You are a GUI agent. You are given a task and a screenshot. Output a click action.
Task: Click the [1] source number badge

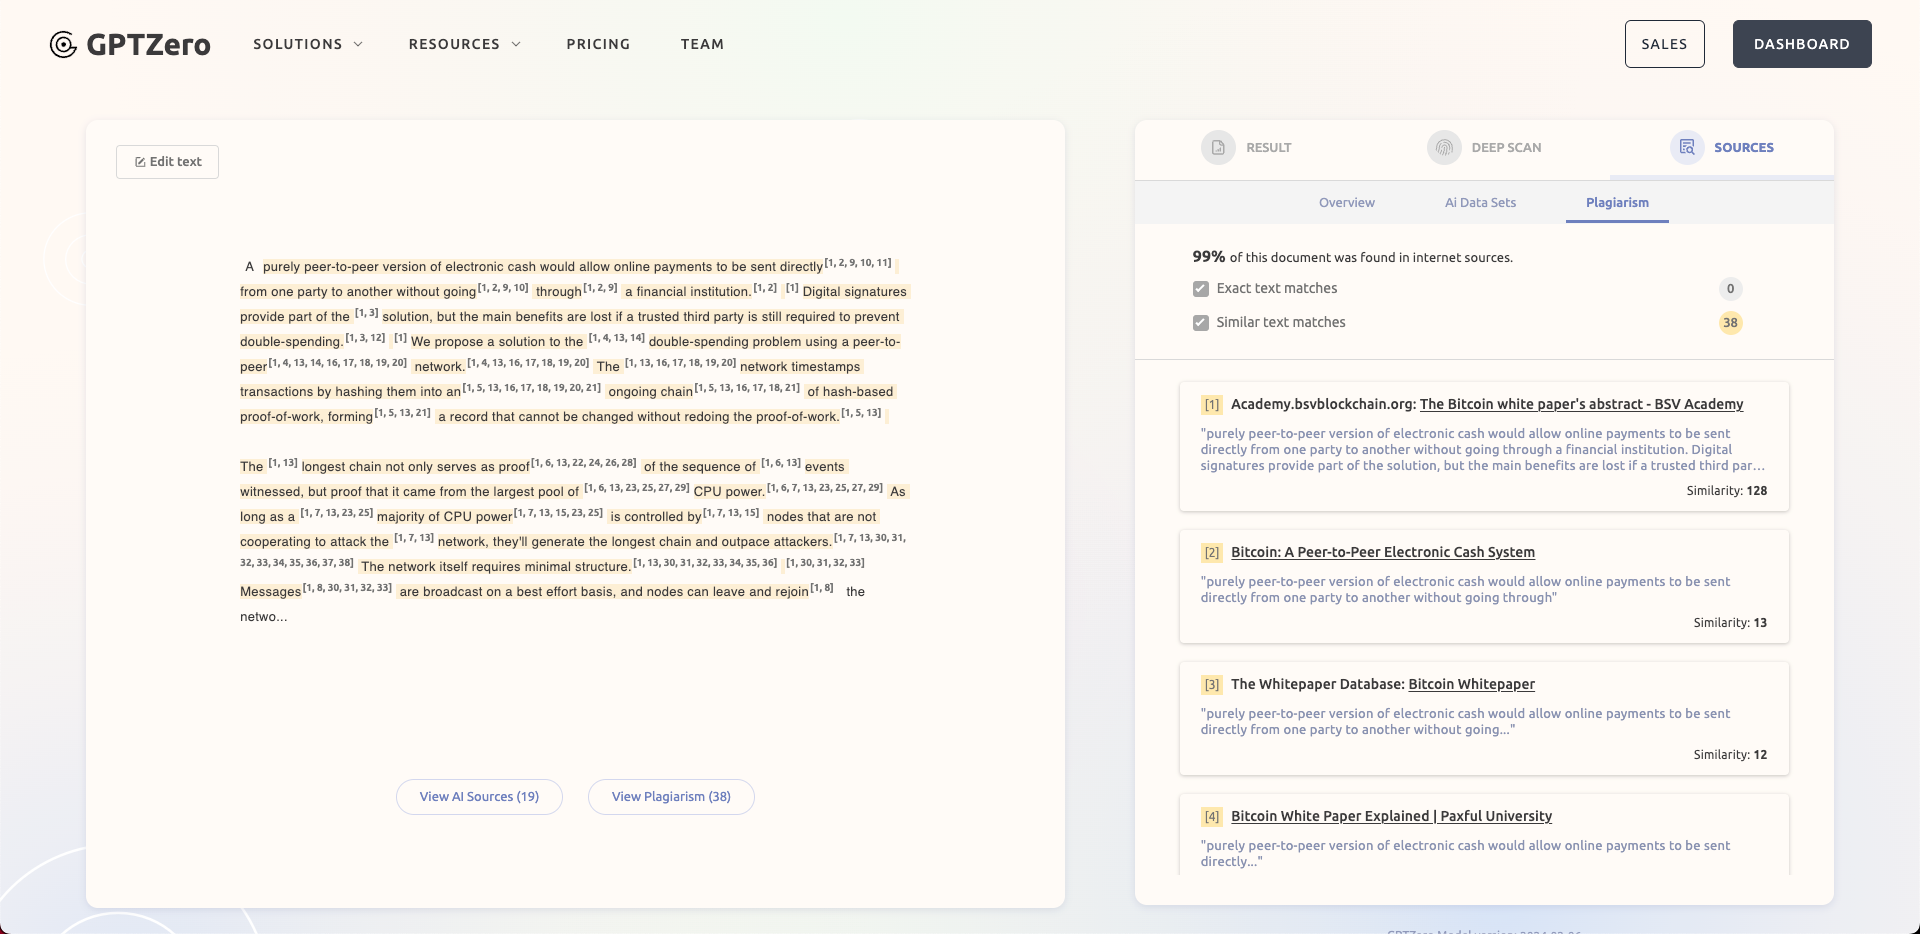coord(1212,405)
